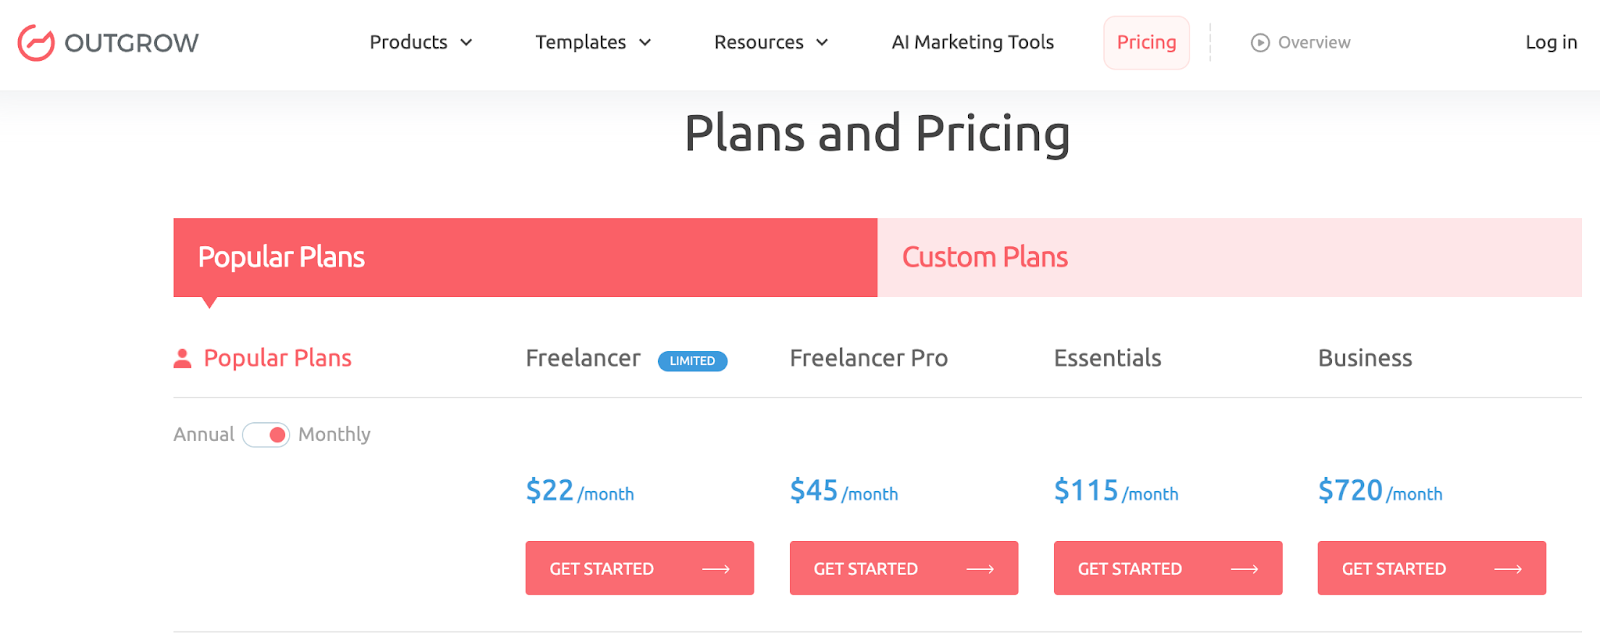The height and width of the screenshot is (634, 1600).
Task: Switch to the Custom Plans tab
Action: click(x=1229, y=258)
